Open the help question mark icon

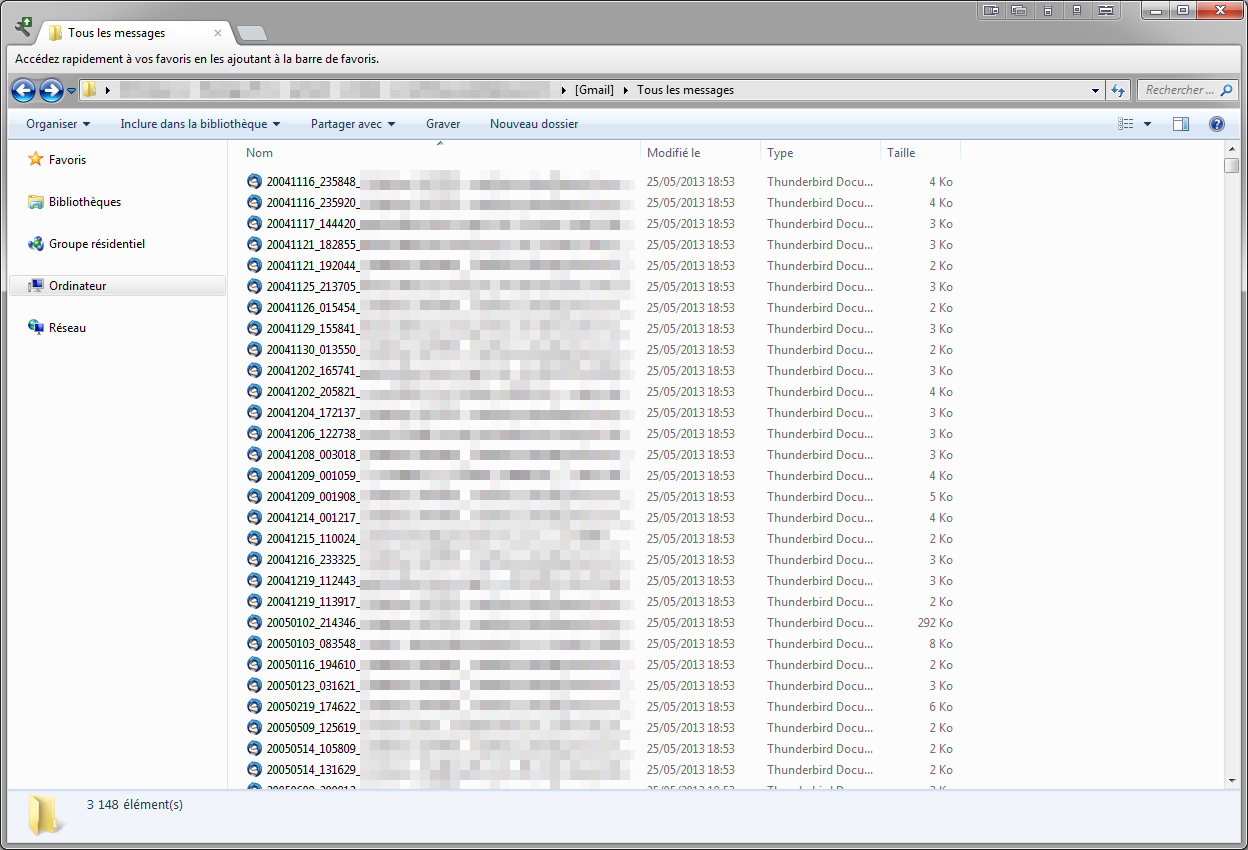1217,124
